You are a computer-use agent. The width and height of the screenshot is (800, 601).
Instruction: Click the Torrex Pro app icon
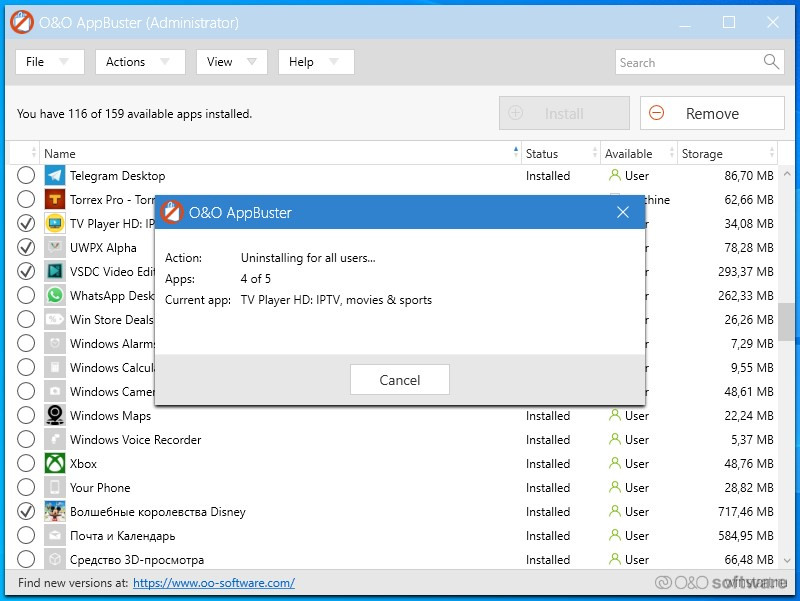pyautogui.click(x=55, y=199)
